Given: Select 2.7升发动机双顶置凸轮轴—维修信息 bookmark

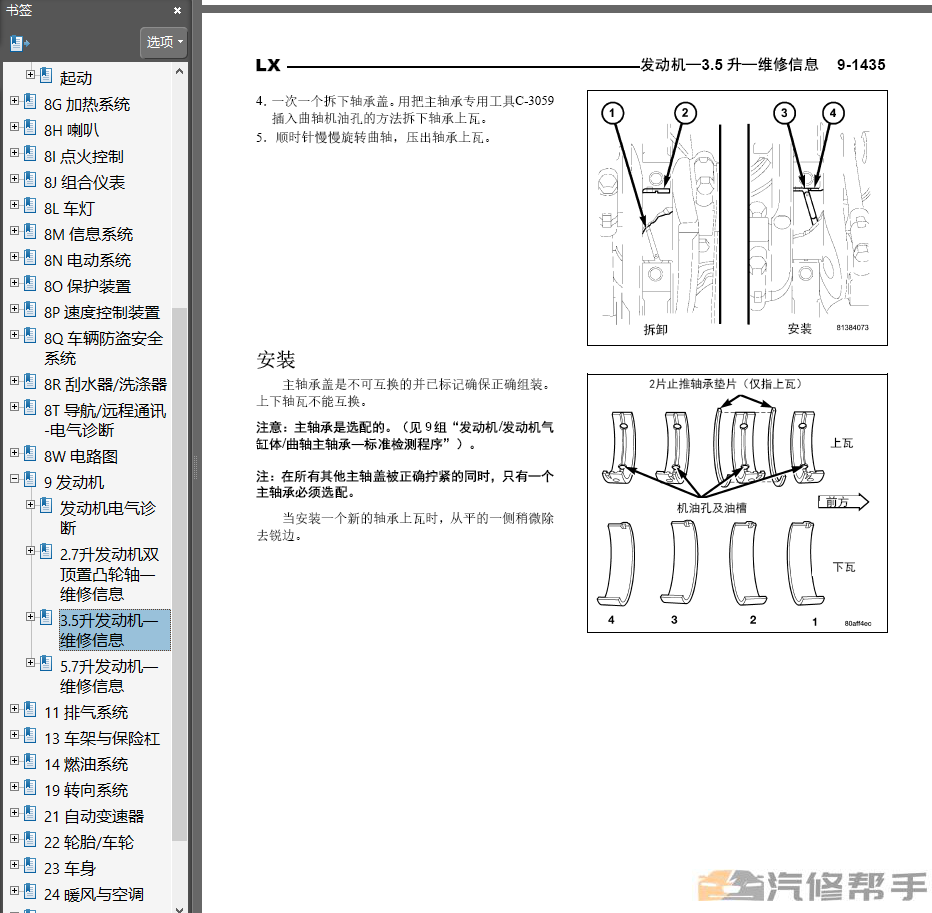Looking at the screenshot, I should [x=109, y=574].
